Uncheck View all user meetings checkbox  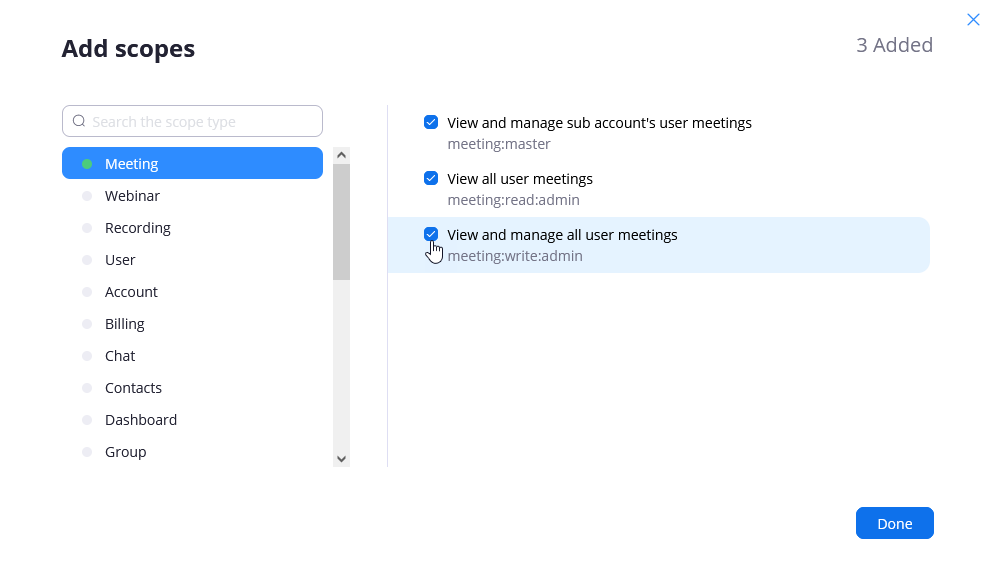[431, 179]
